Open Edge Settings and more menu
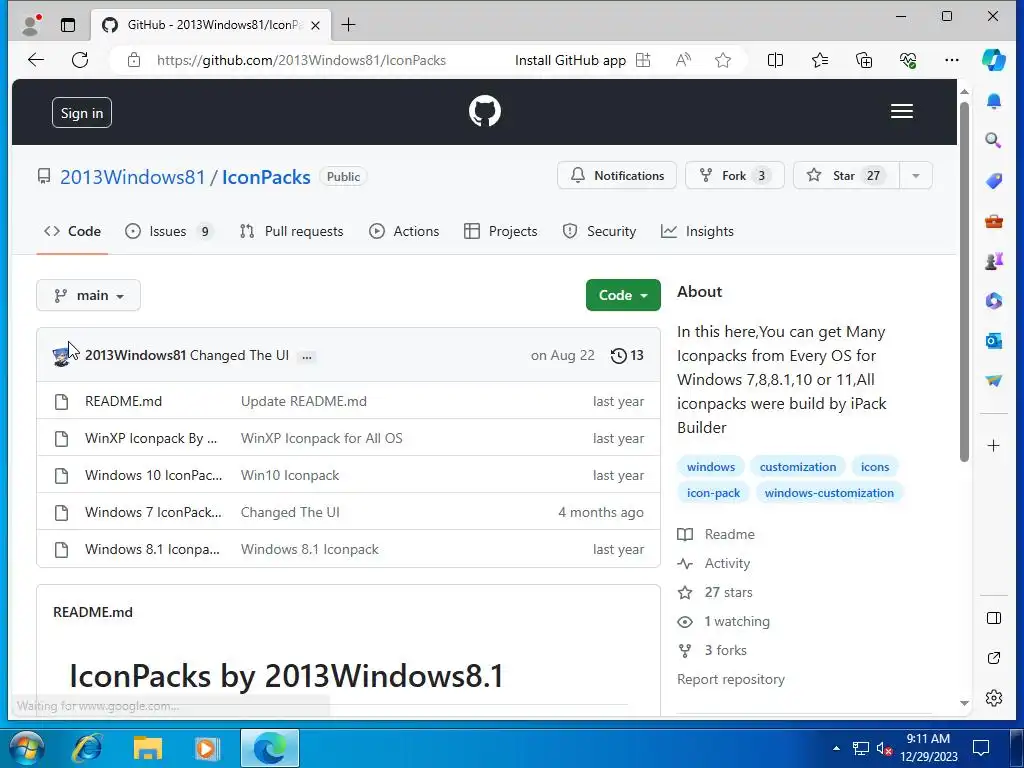 (952, 60)
